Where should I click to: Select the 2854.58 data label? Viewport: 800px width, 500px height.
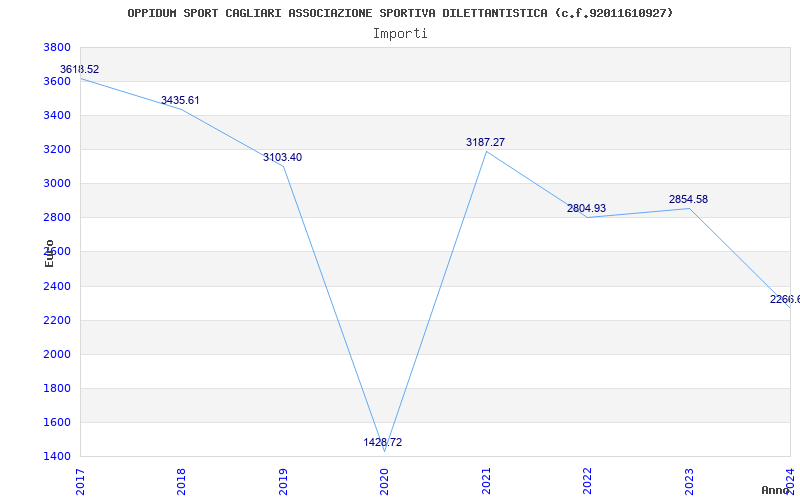pos(688,199)
